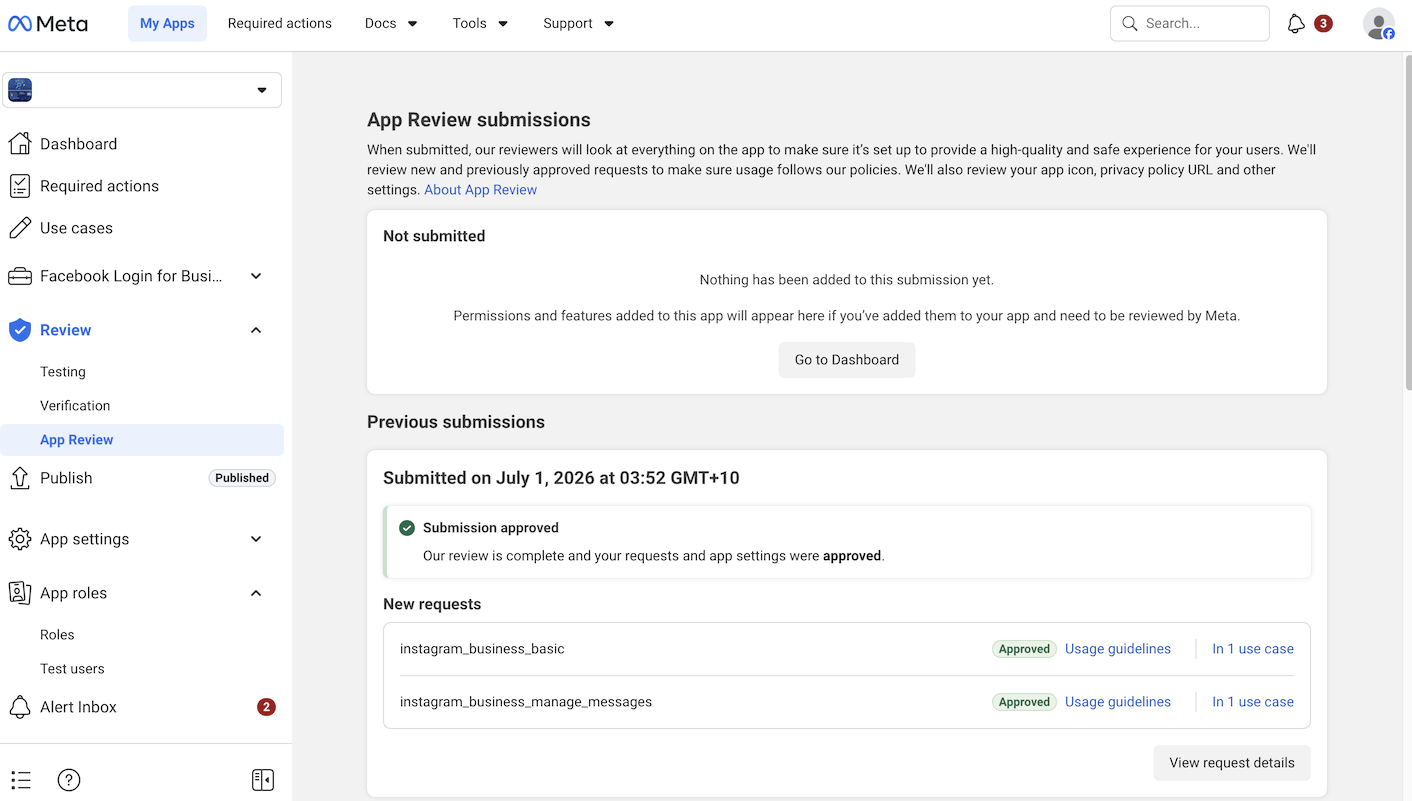Click the Submitted on July 1, 2026 heading
This screenshot has width=1412, height=801.
click(x=561, y=478)
